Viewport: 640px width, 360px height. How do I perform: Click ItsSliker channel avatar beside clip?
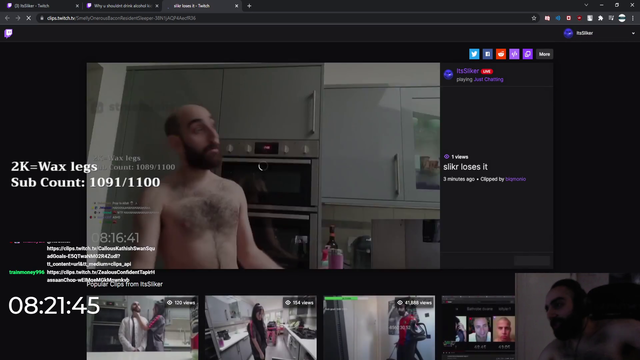[x=449, y=75]
